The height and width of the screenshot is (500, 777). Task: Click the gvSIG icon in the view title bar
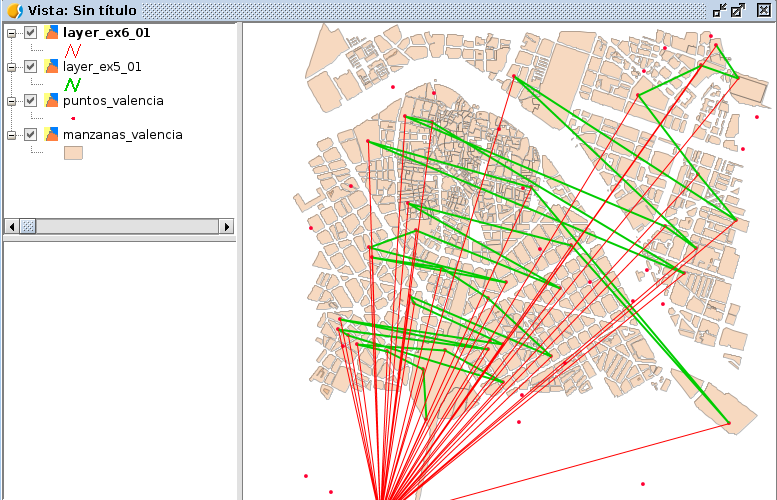(x=14, y=10)
